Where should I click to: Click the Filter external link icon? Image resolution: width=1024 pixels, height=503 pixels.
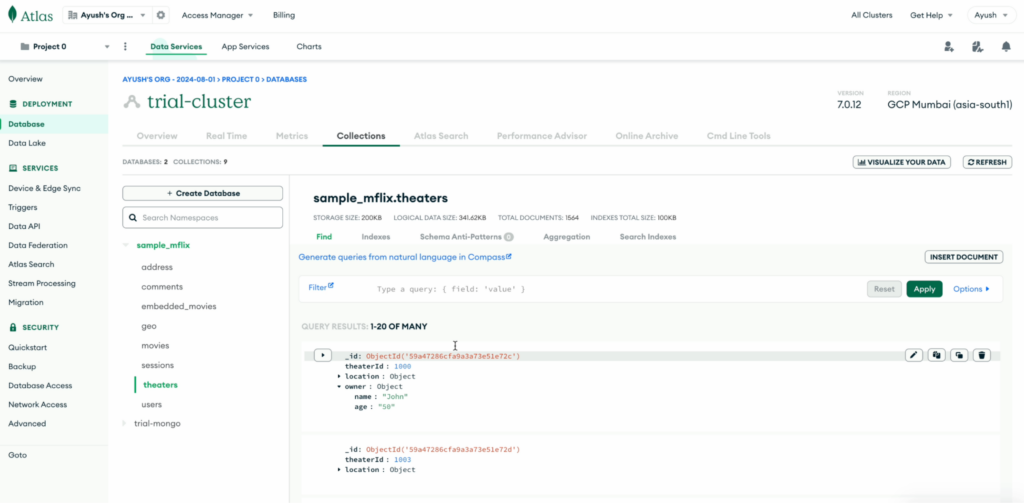[331, 285]
